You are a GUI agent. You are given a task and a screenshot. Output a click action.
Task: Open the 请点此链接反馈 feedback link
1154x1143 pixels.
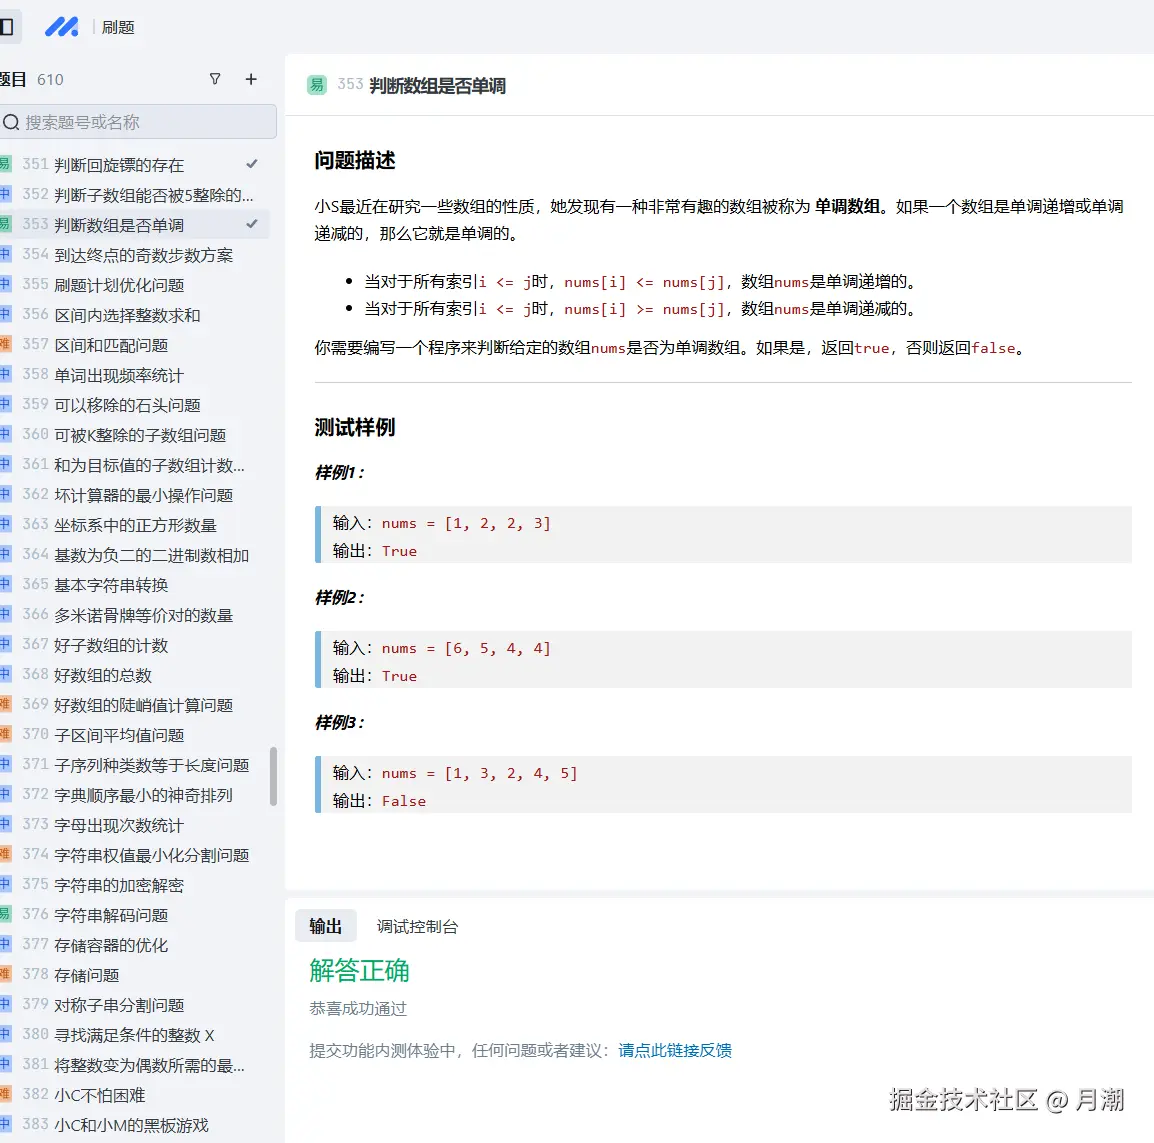675,1050
